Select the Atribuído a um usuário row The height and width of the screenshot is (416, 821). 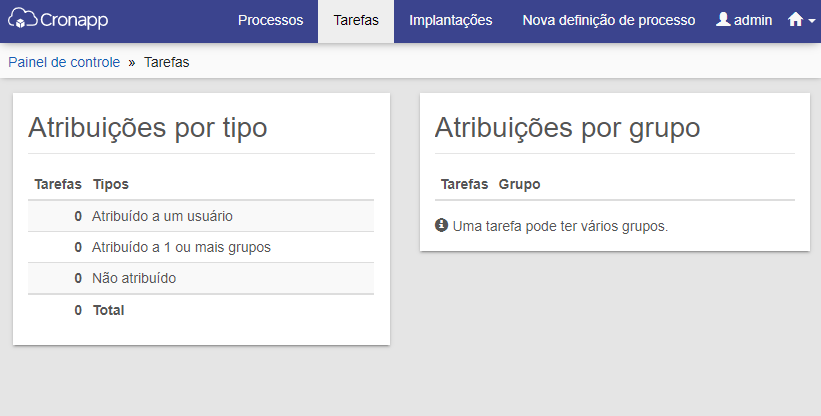pyautogui.click(x=201, y=216)
